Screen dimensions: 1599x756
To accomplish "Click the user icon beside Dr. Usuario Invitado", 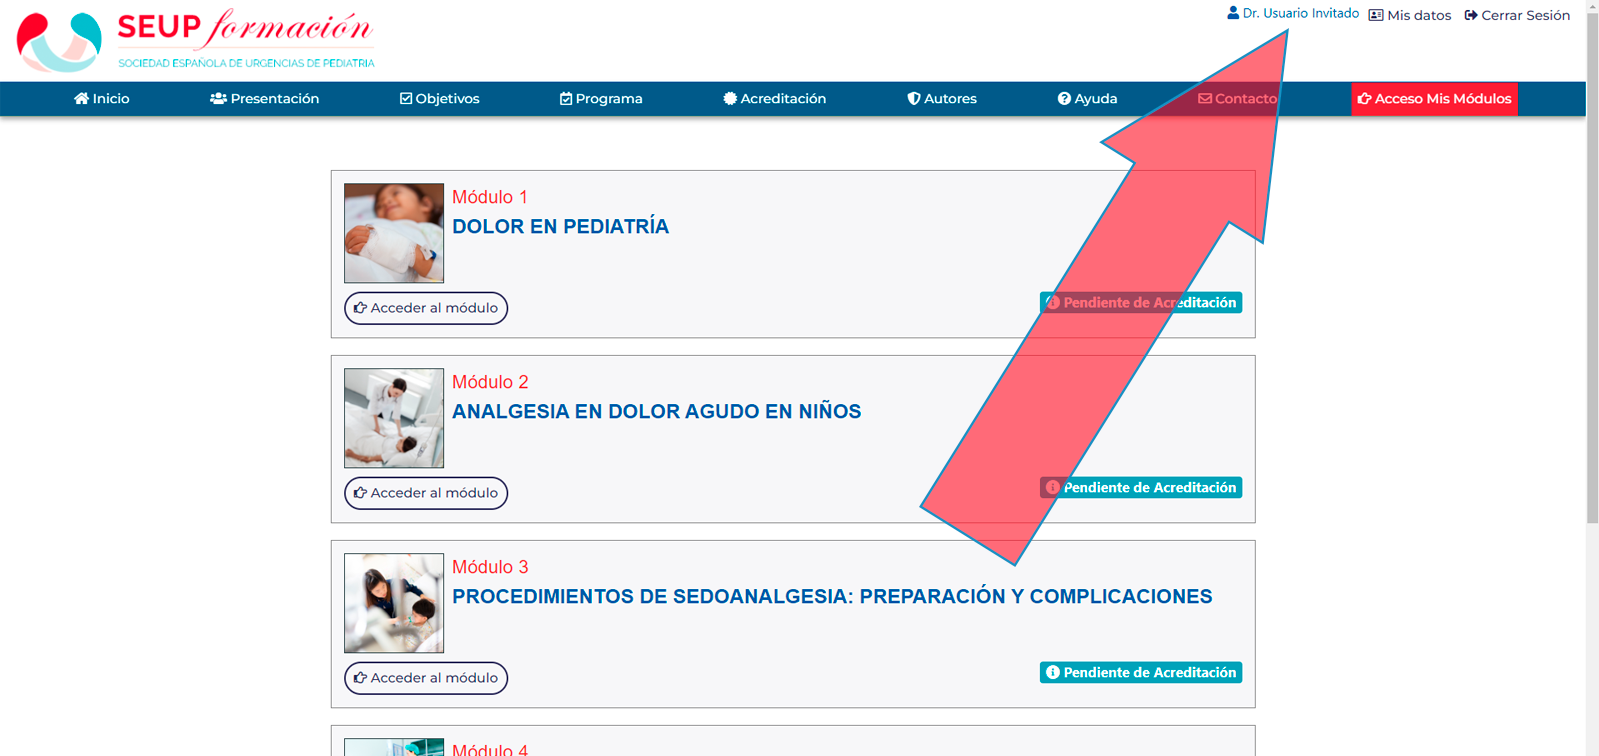I will click(1233, 13).
